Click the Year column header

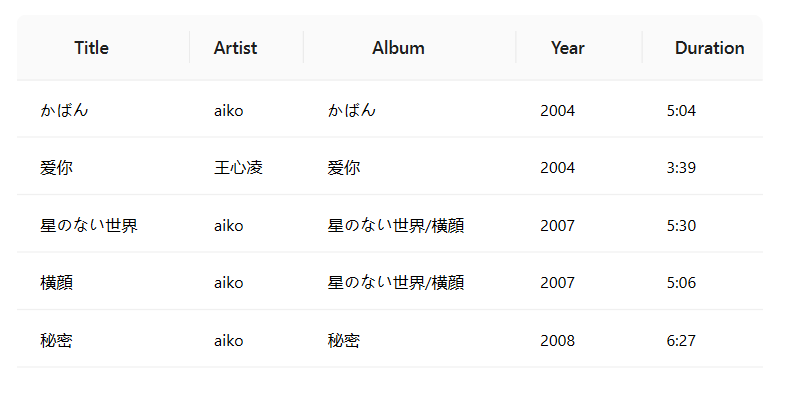[x=567, y=48]
